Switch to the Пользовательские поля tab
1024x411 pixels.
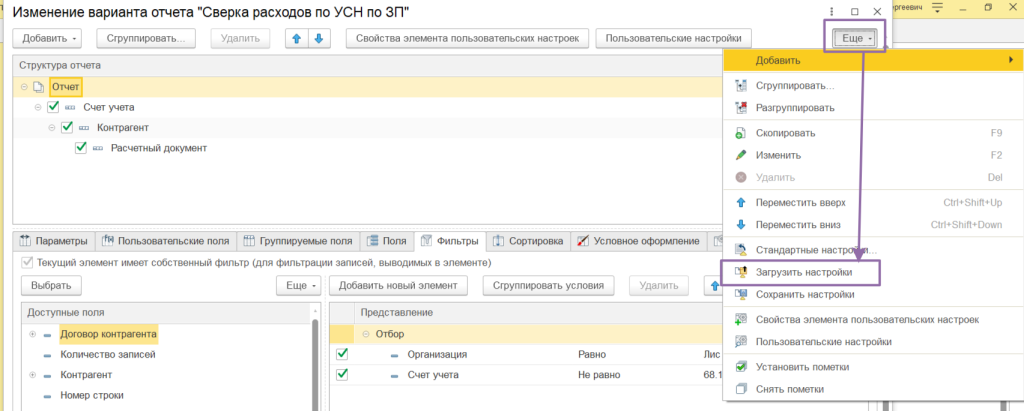coord(166,241)
